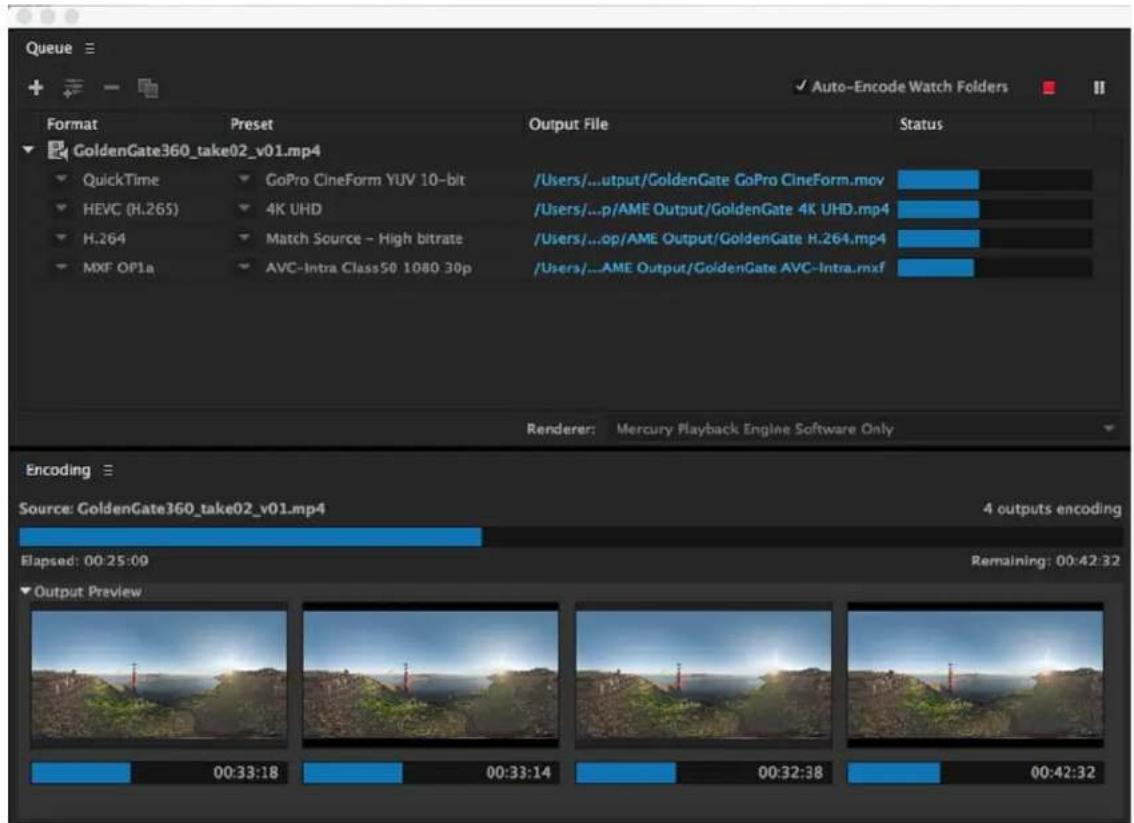The height and width of the screenshot is (823, 1134).
Task: Select the Queue panel tab
Action: tap(48, 48)
